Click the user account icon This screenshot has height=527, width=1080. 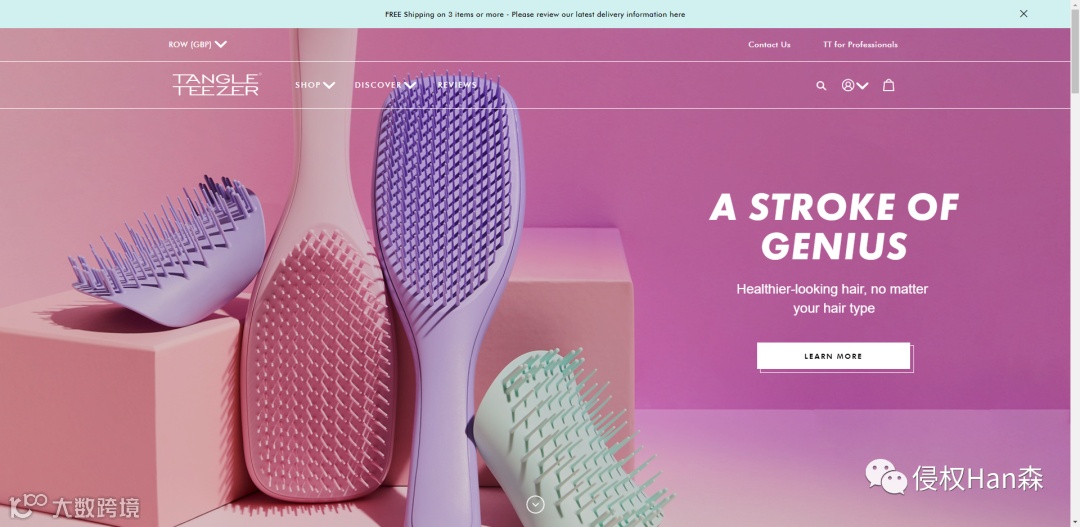[848, 85]
